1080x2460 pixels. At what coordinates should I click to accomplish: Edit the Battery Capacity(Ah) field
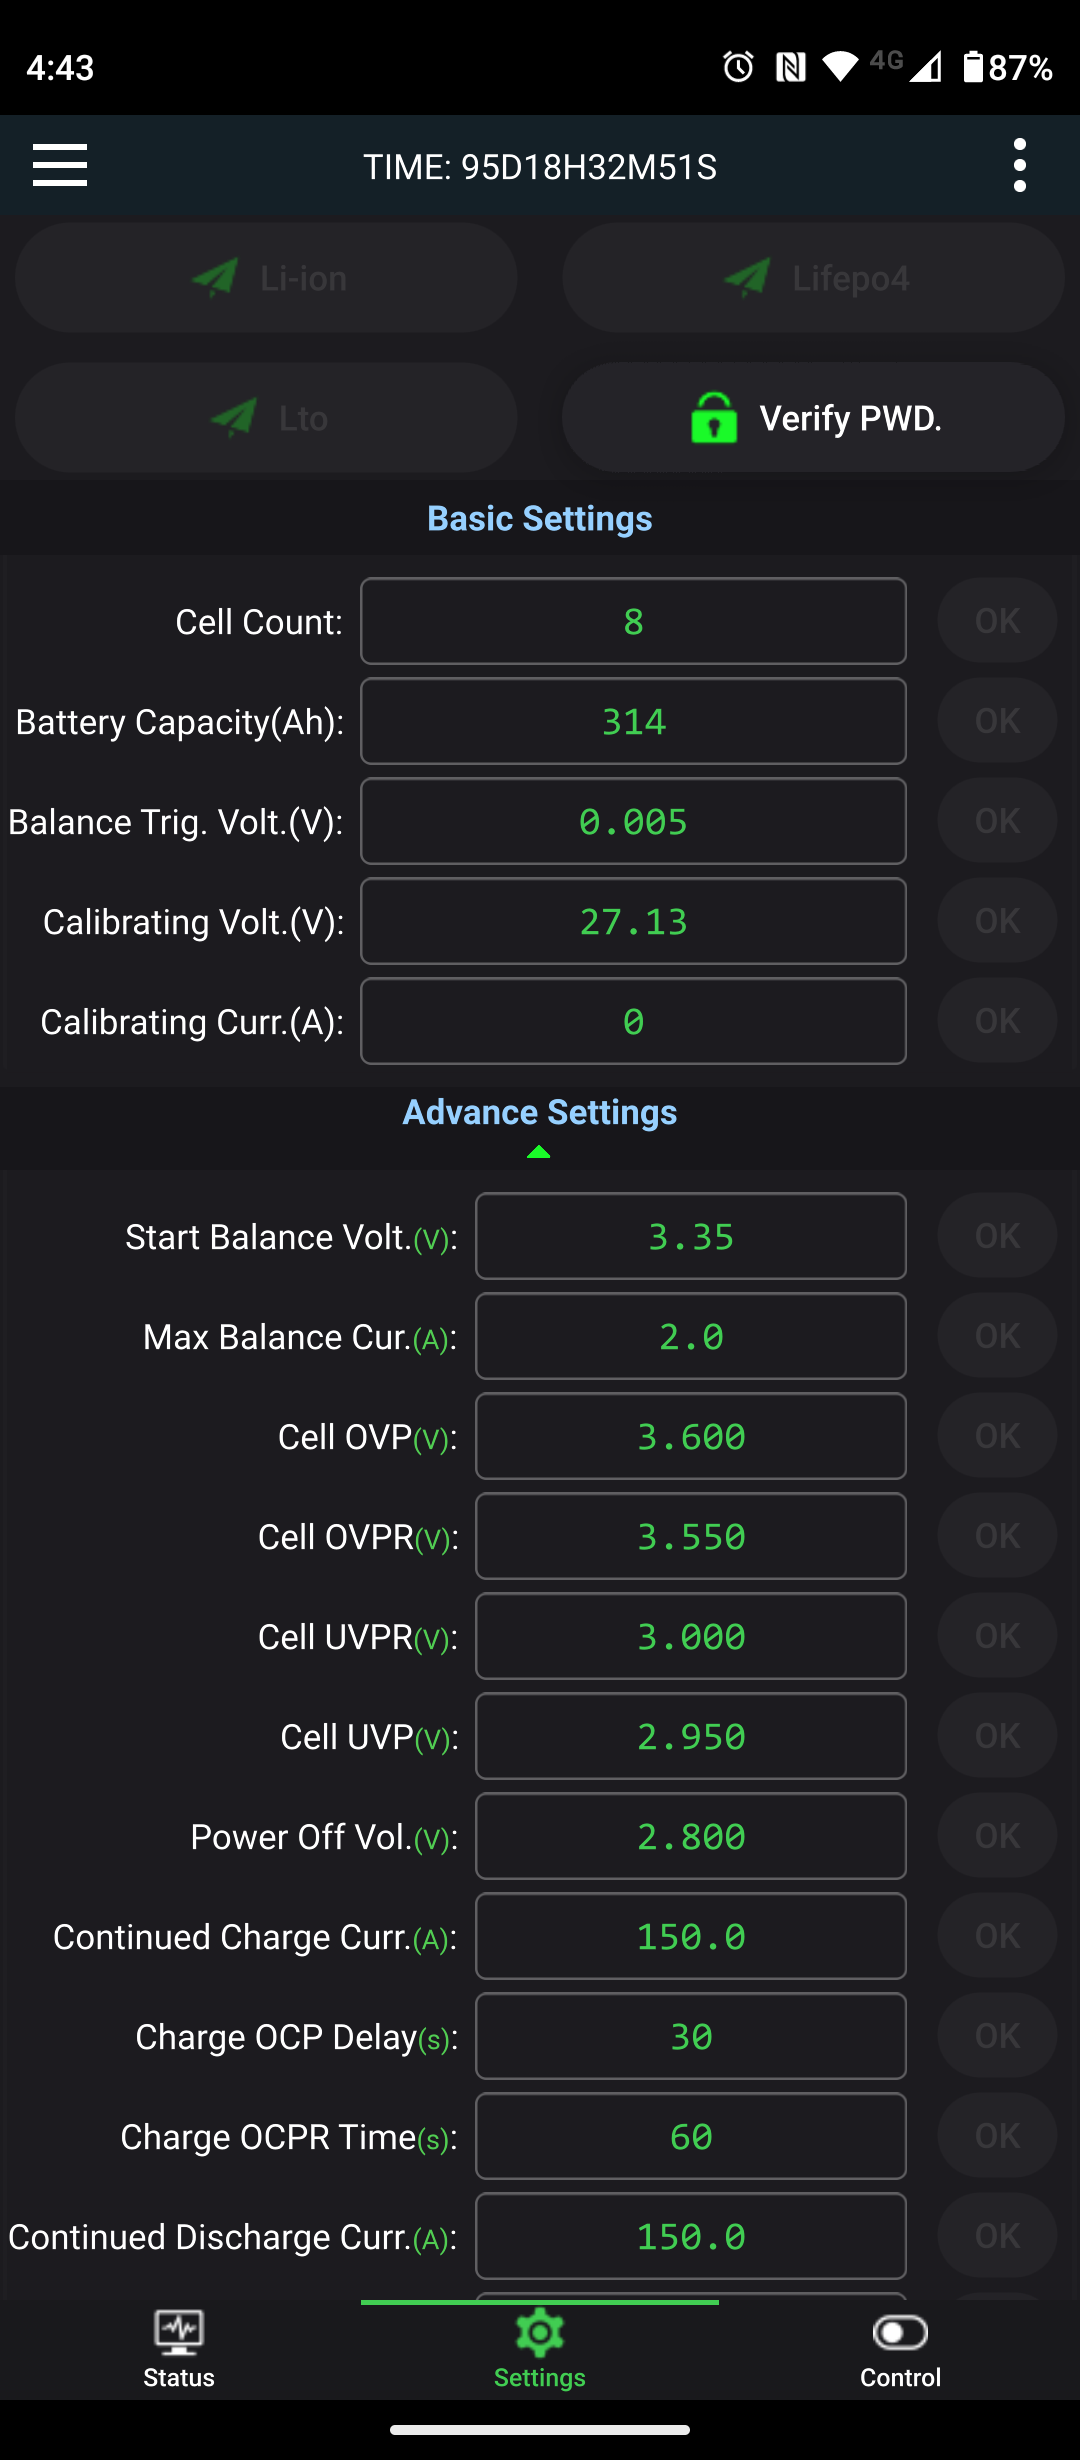point(633,721)
